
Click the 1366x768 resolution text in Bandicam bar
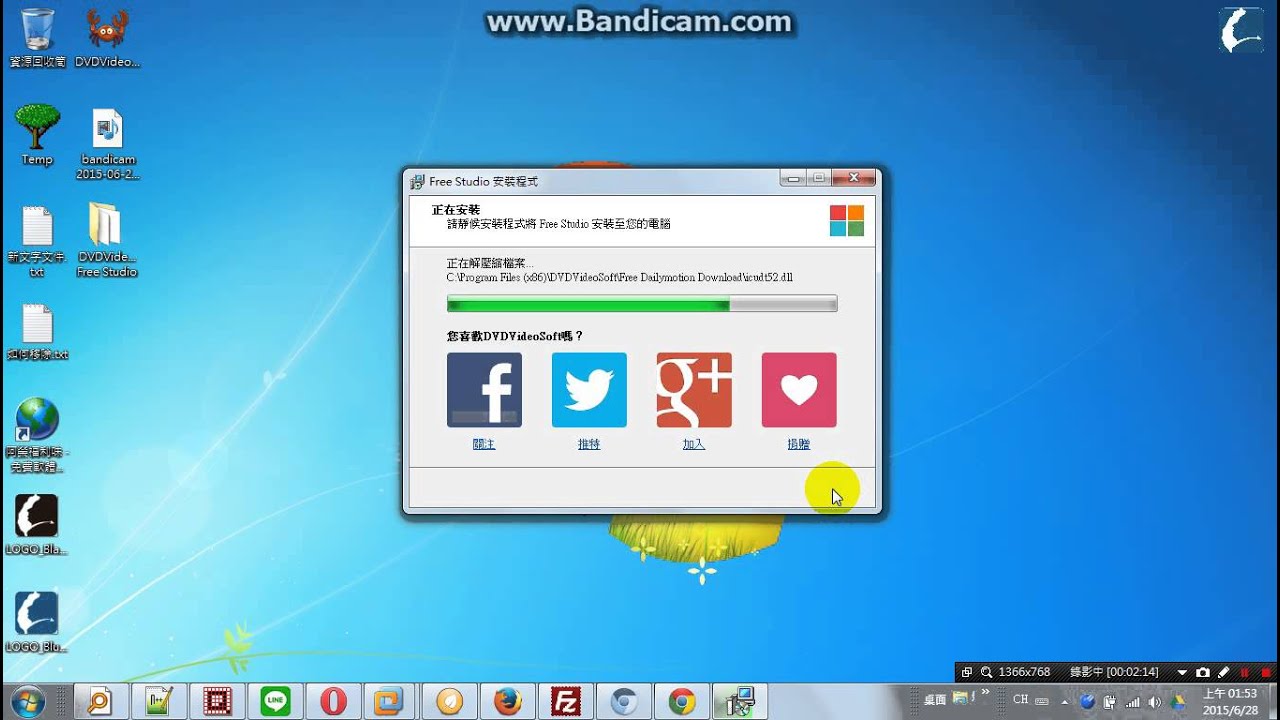pyautogui.click(x=1024, y=672)
